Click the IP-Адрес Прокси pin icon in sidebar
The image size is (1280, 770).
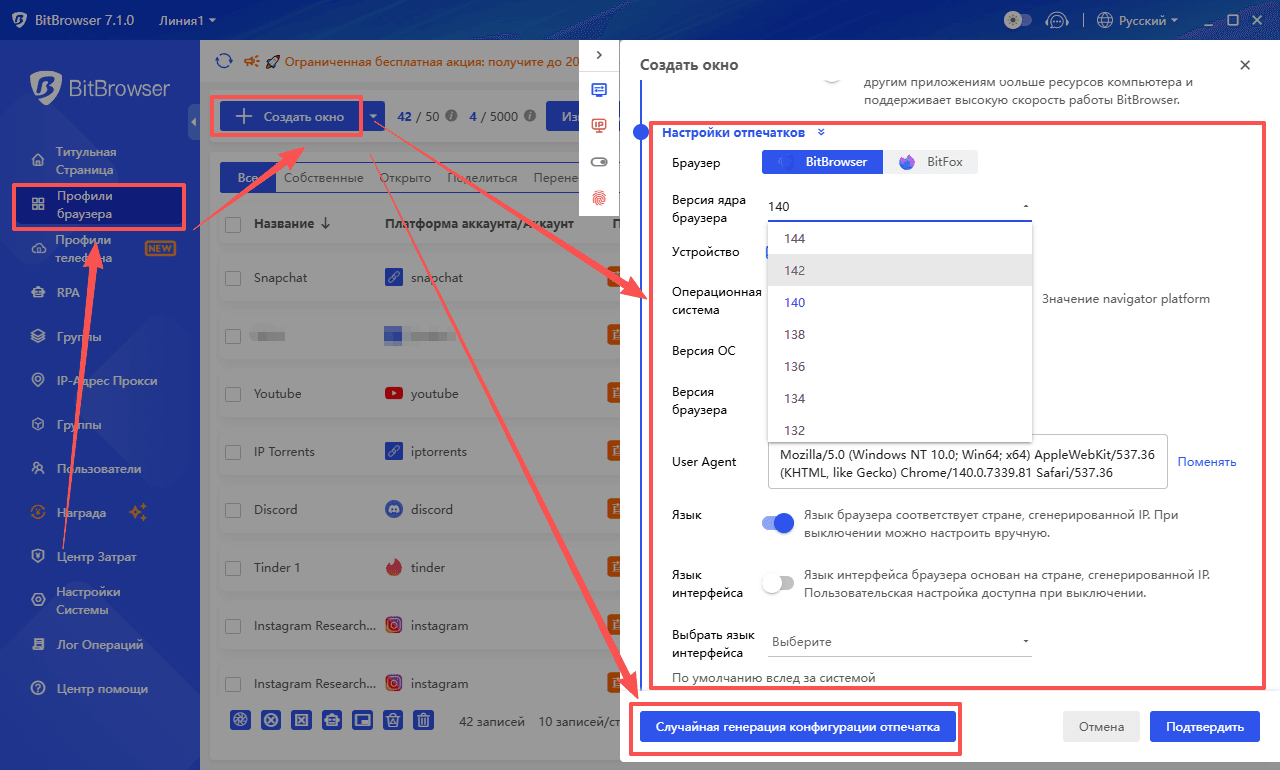click(x=38, y=381)
